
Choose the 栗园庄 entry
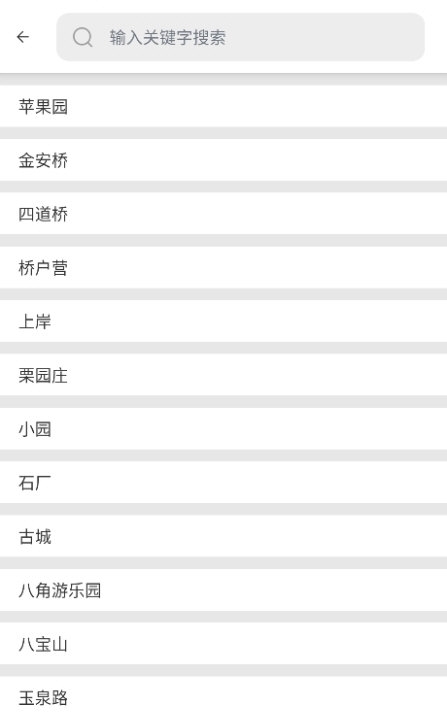click(x=224, y=375)
